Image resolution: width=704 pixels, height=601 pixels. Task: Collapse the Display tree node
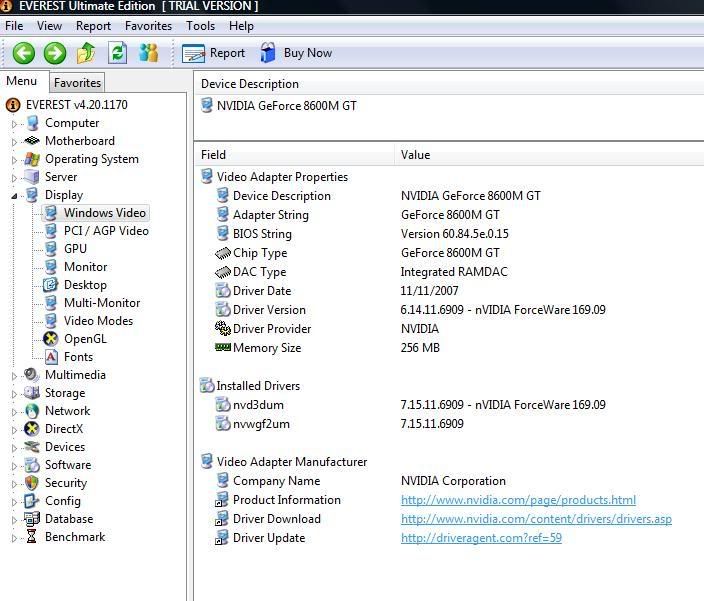[x=14, y=196]
